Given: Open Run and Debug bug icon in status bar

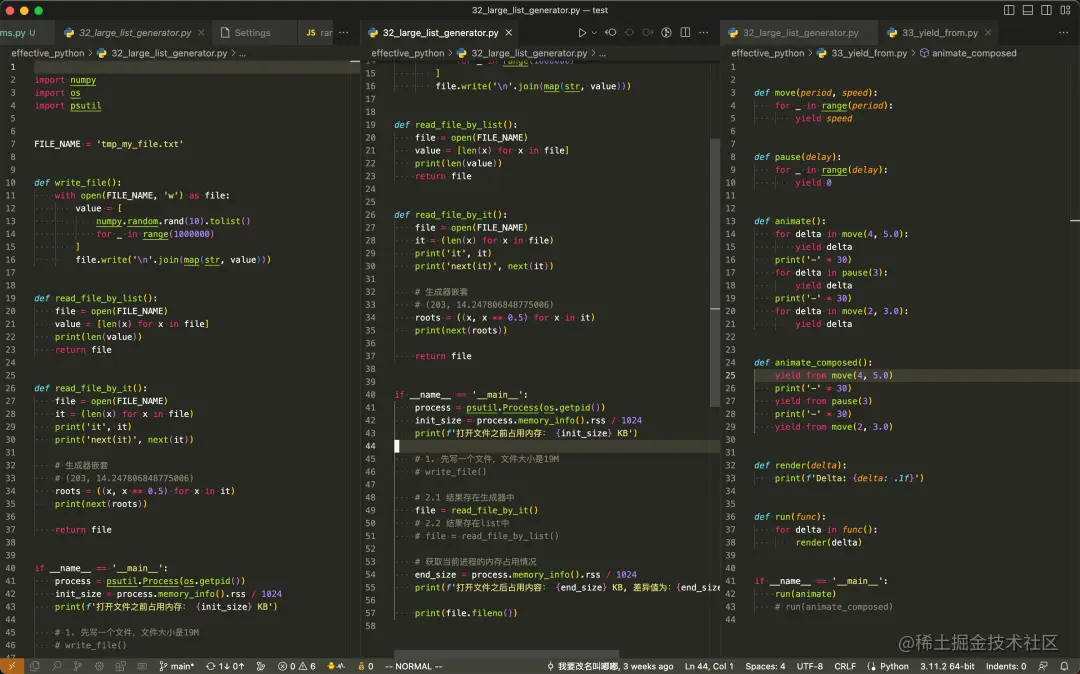Looking at the screenshot, I should point(99,666).
